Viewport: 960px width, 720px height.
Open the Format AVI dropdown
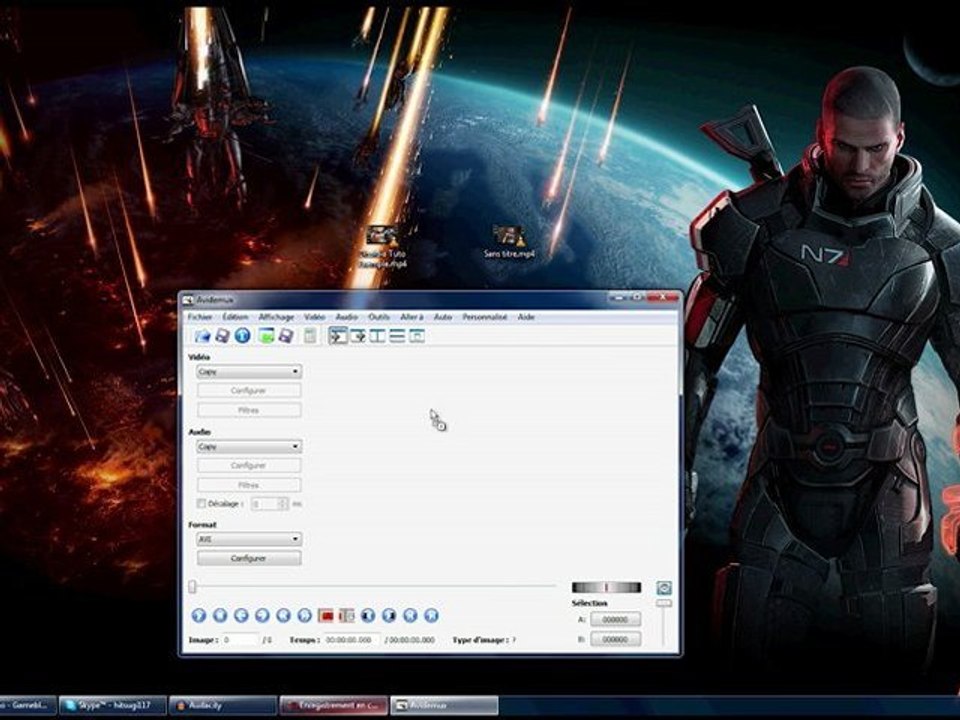point(249,539)
